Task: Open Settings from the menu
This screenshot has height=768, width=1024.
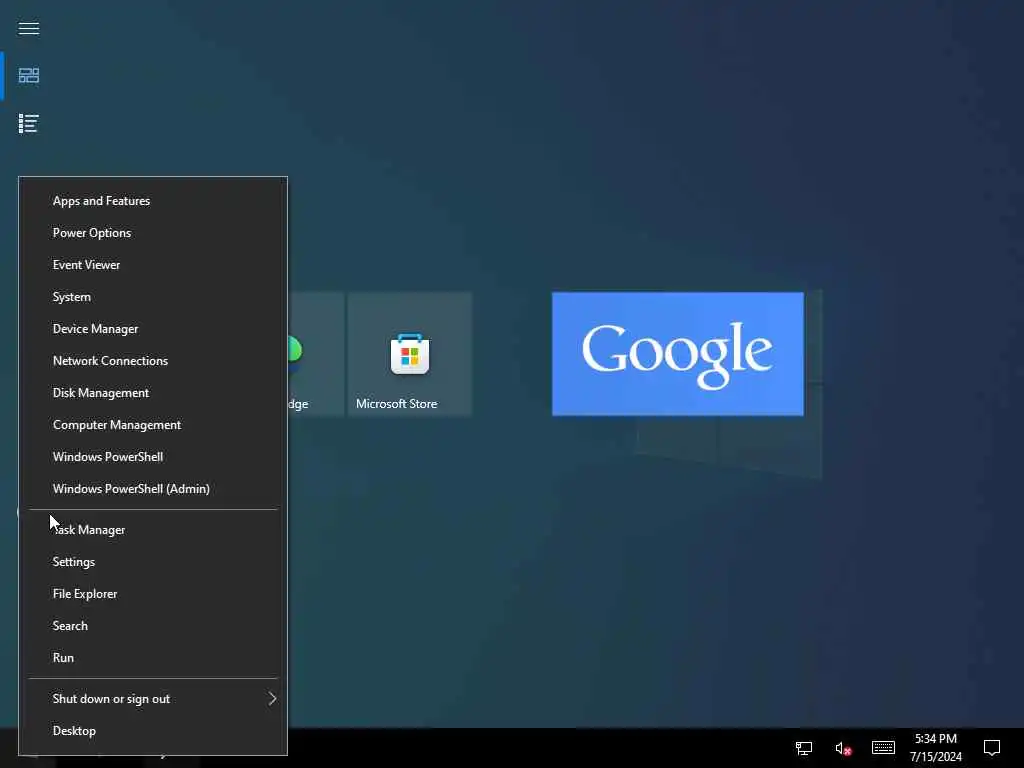Action: pos(153,562)
